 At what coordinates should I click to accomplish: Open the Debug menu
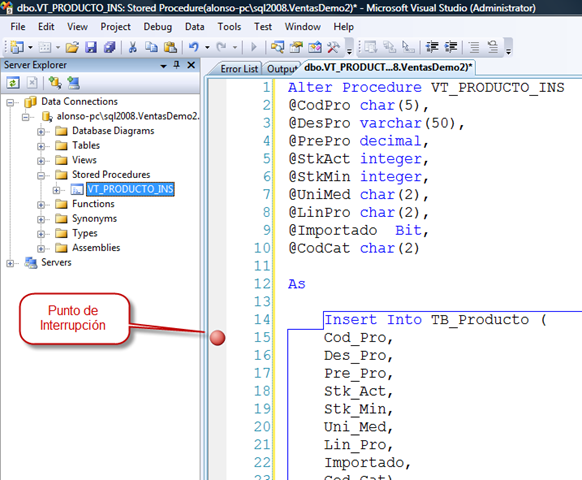pos(158,27)
